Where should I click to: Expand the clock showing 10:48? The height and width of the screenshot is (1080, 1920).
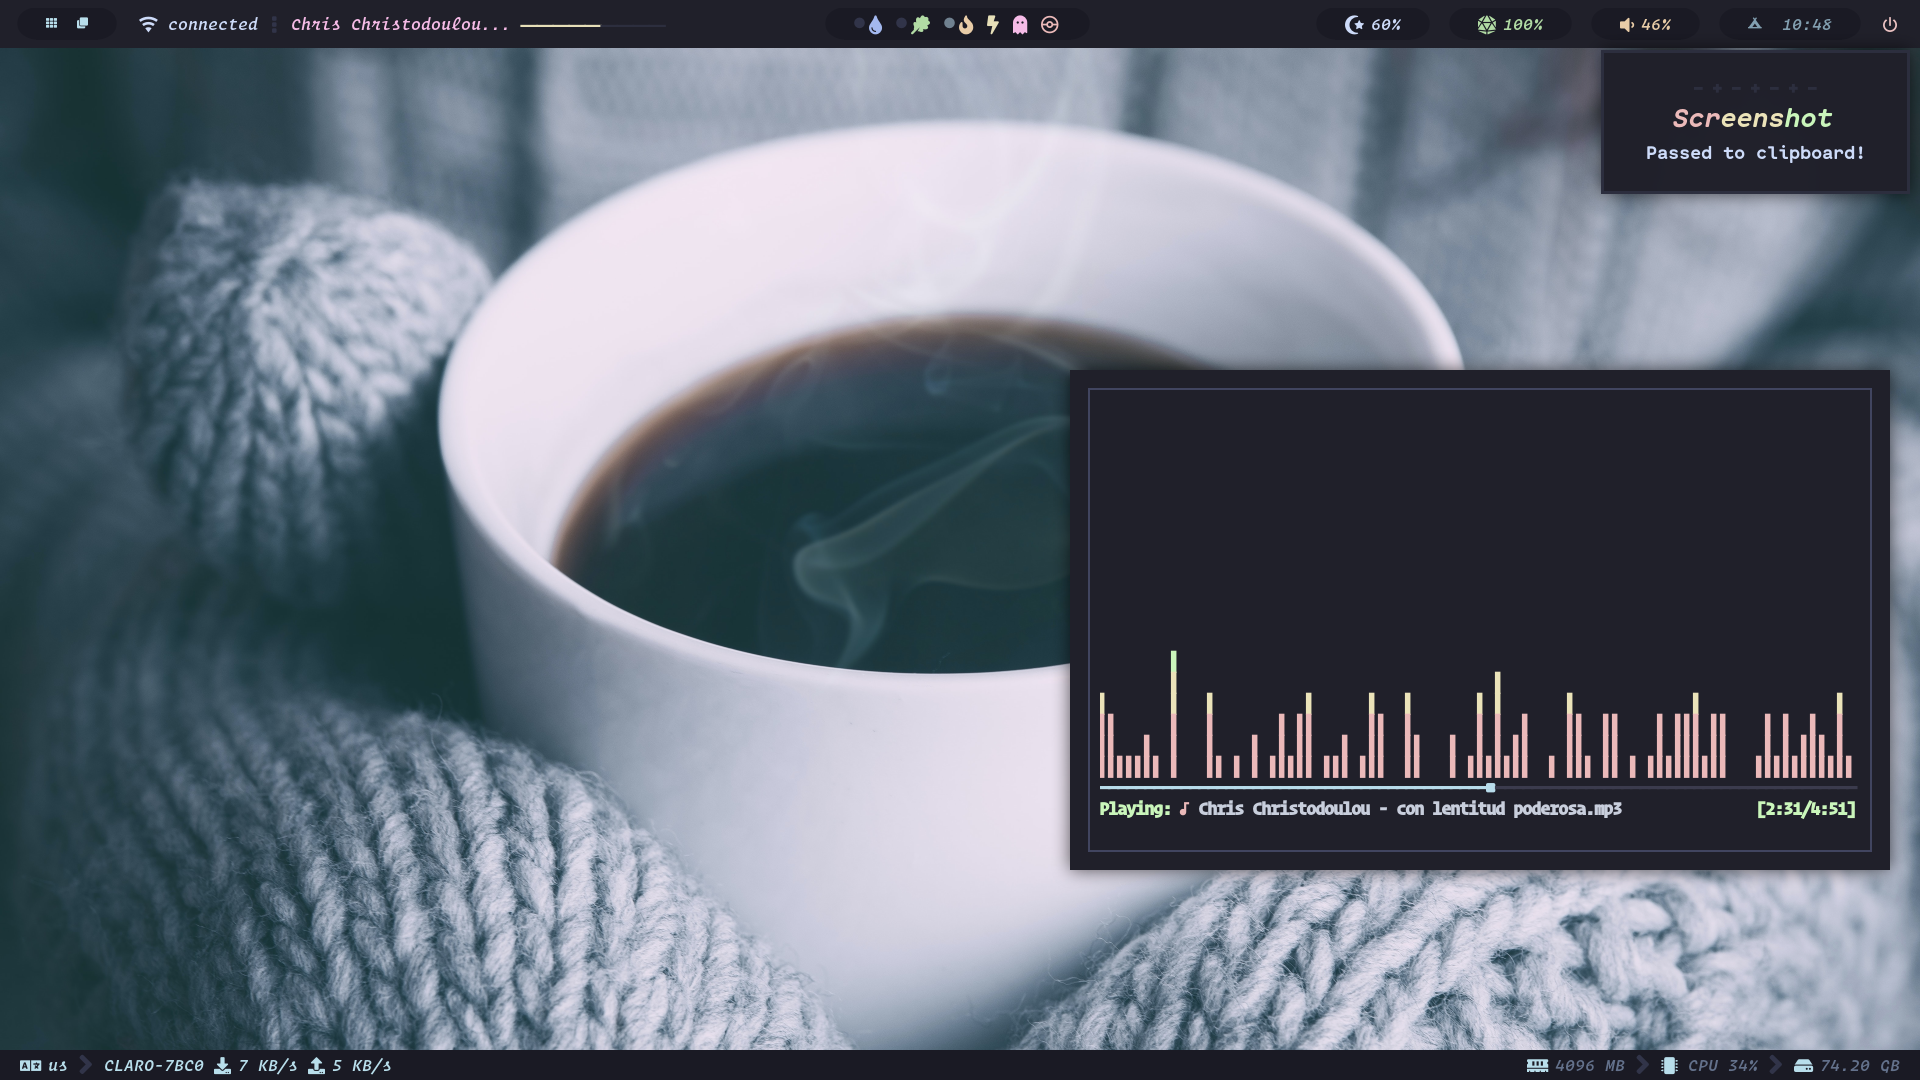1805,25
